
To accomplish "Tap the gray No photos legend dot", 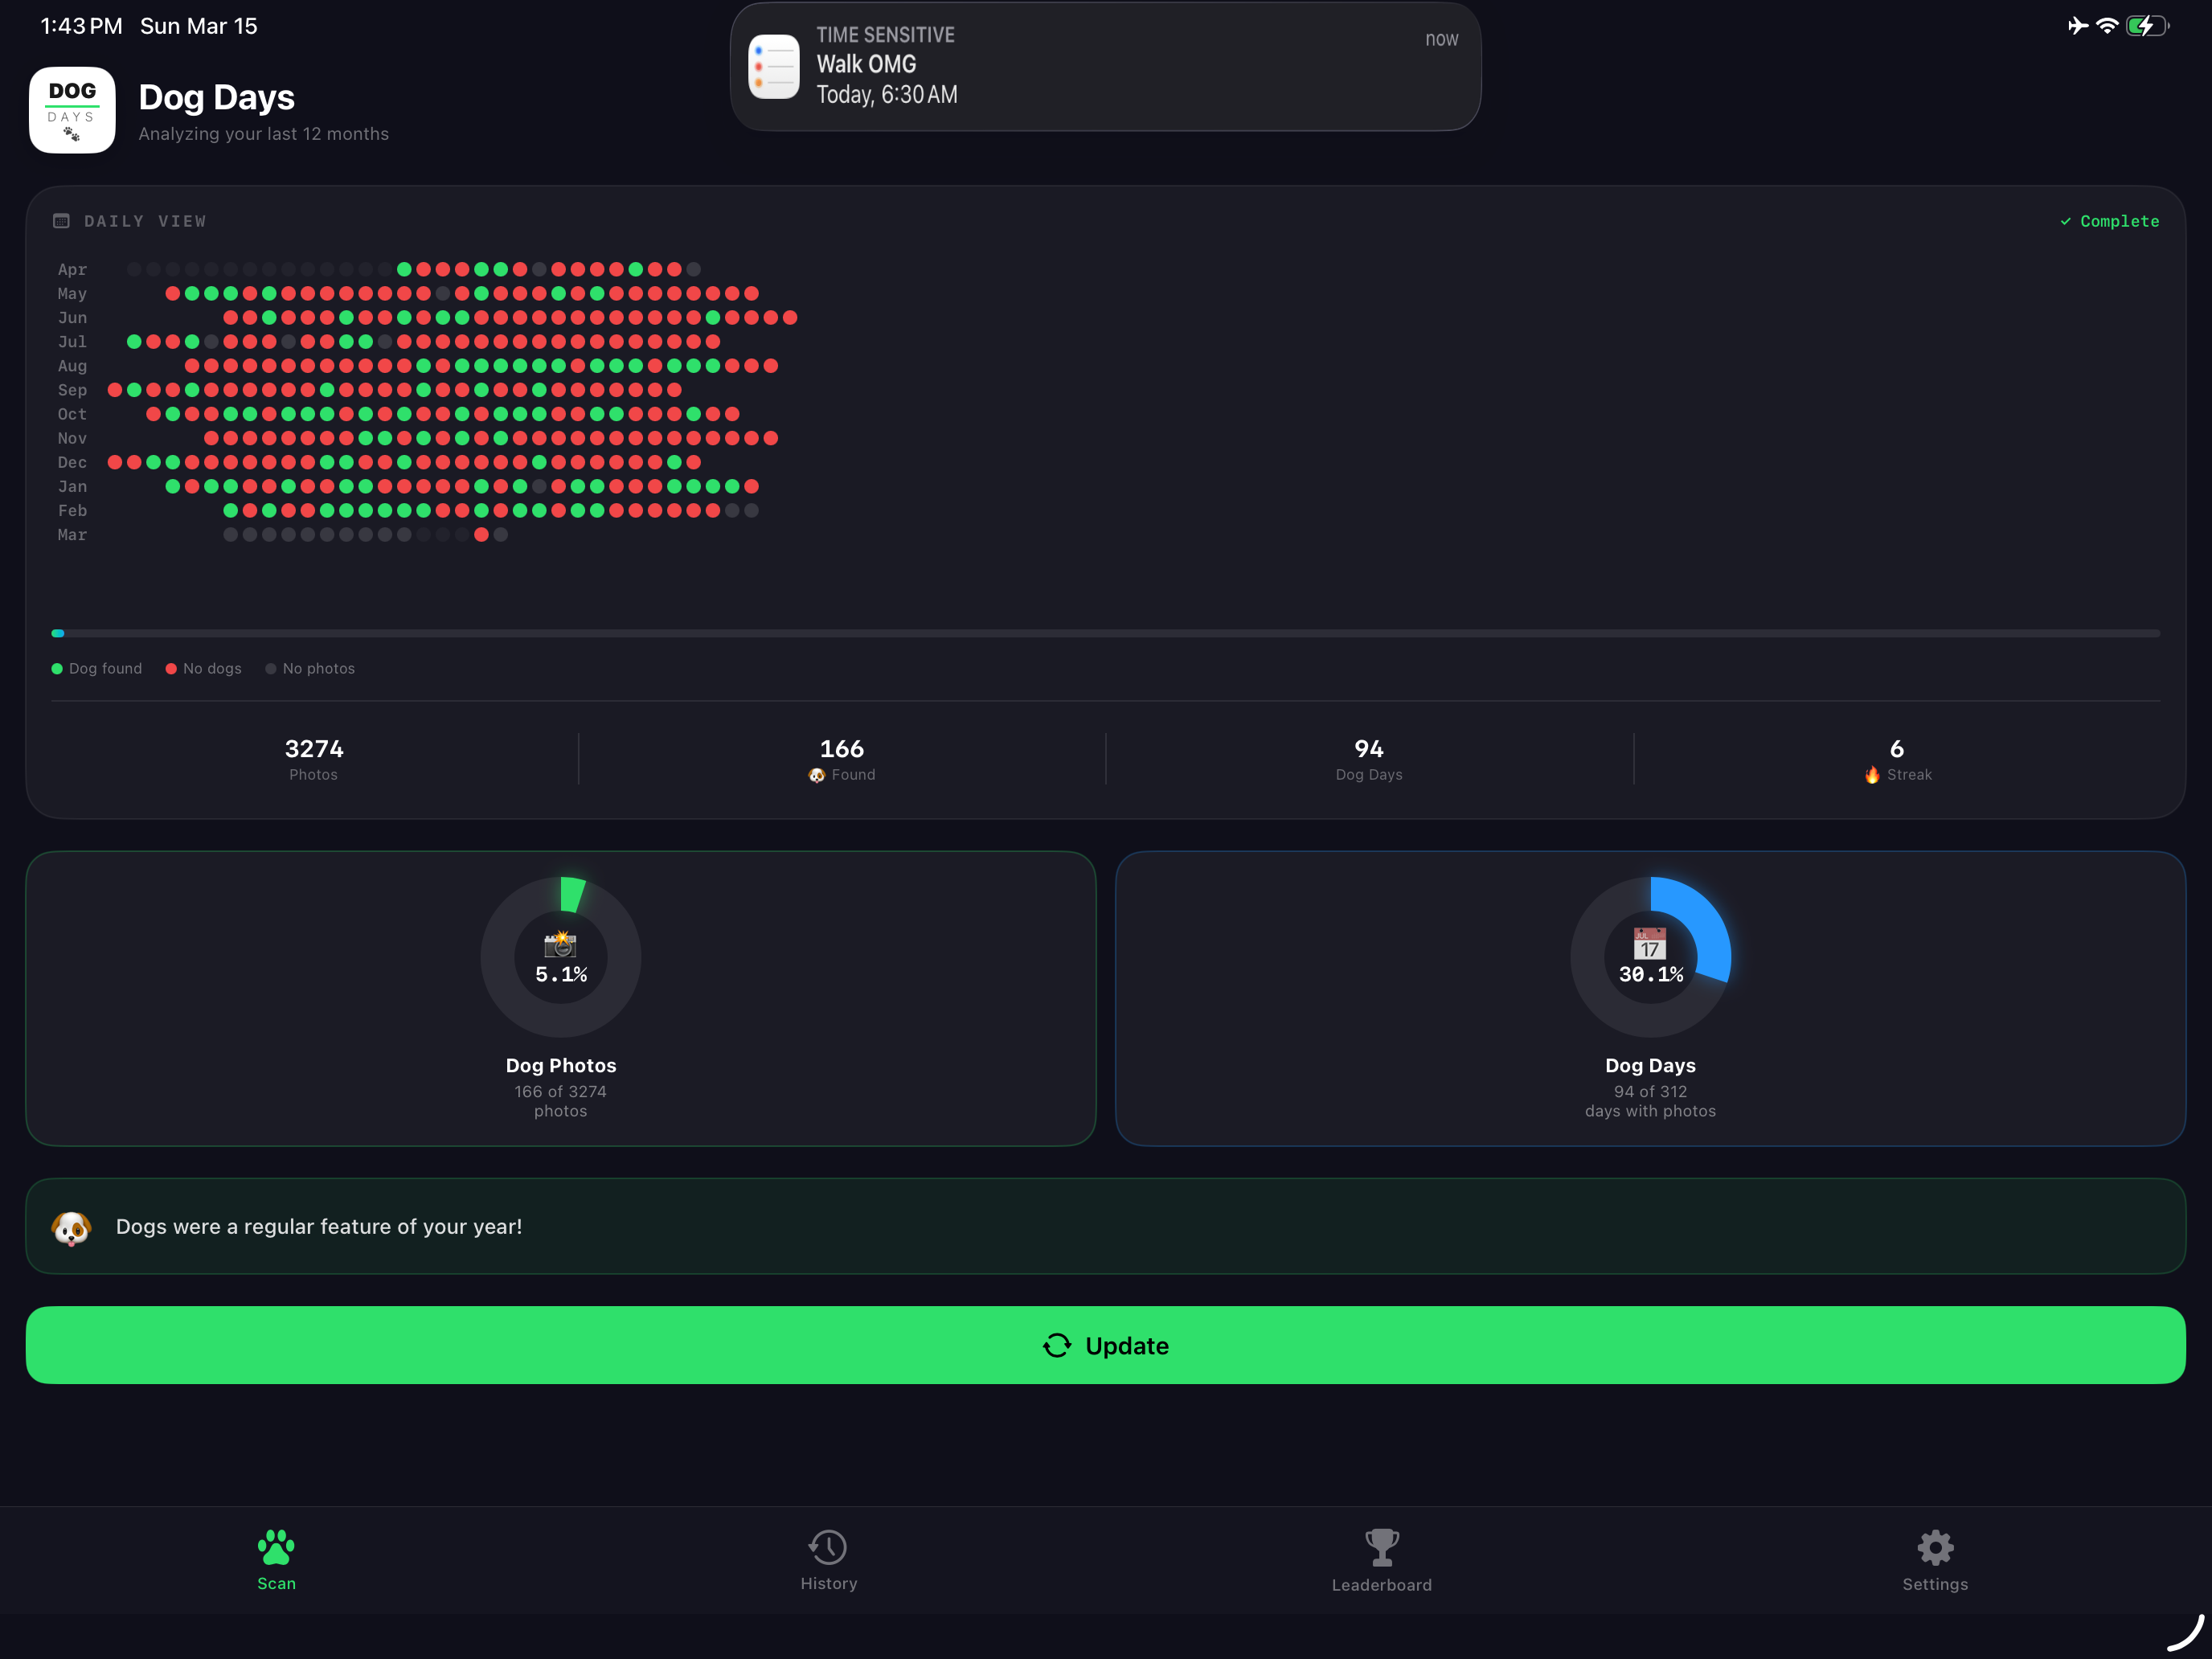I will (271, 669).
